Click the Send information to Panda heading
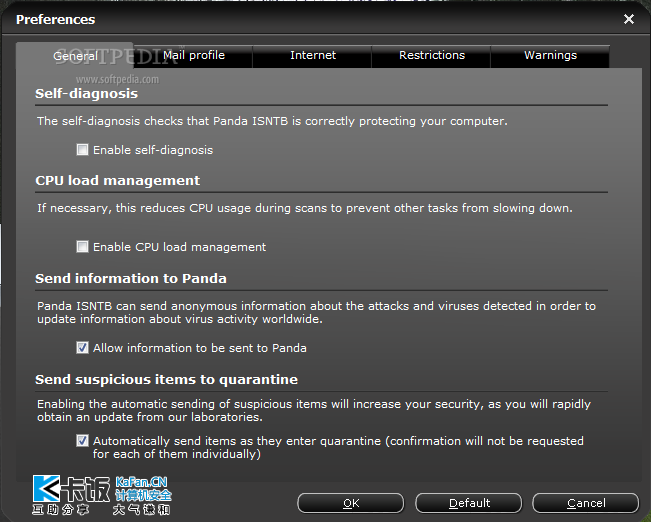 pos(131,279)
